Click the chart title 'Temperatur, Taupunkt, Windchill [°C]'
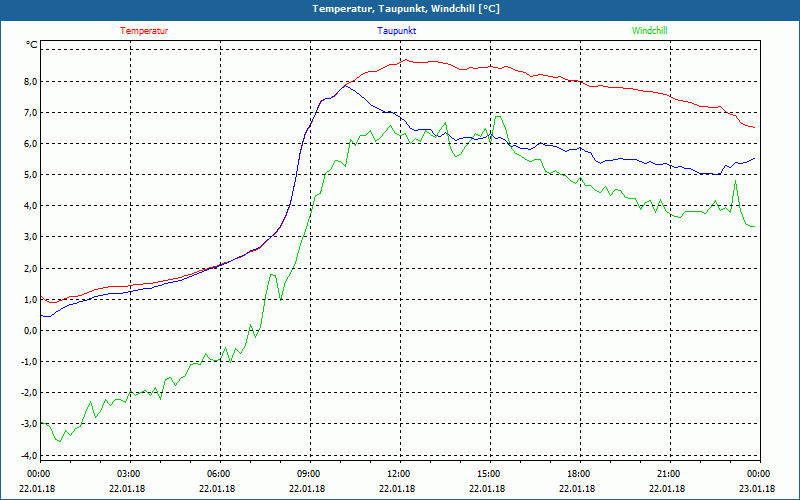Screen dimensions: 800x500 pyautogui.click(x=406, y=9)
